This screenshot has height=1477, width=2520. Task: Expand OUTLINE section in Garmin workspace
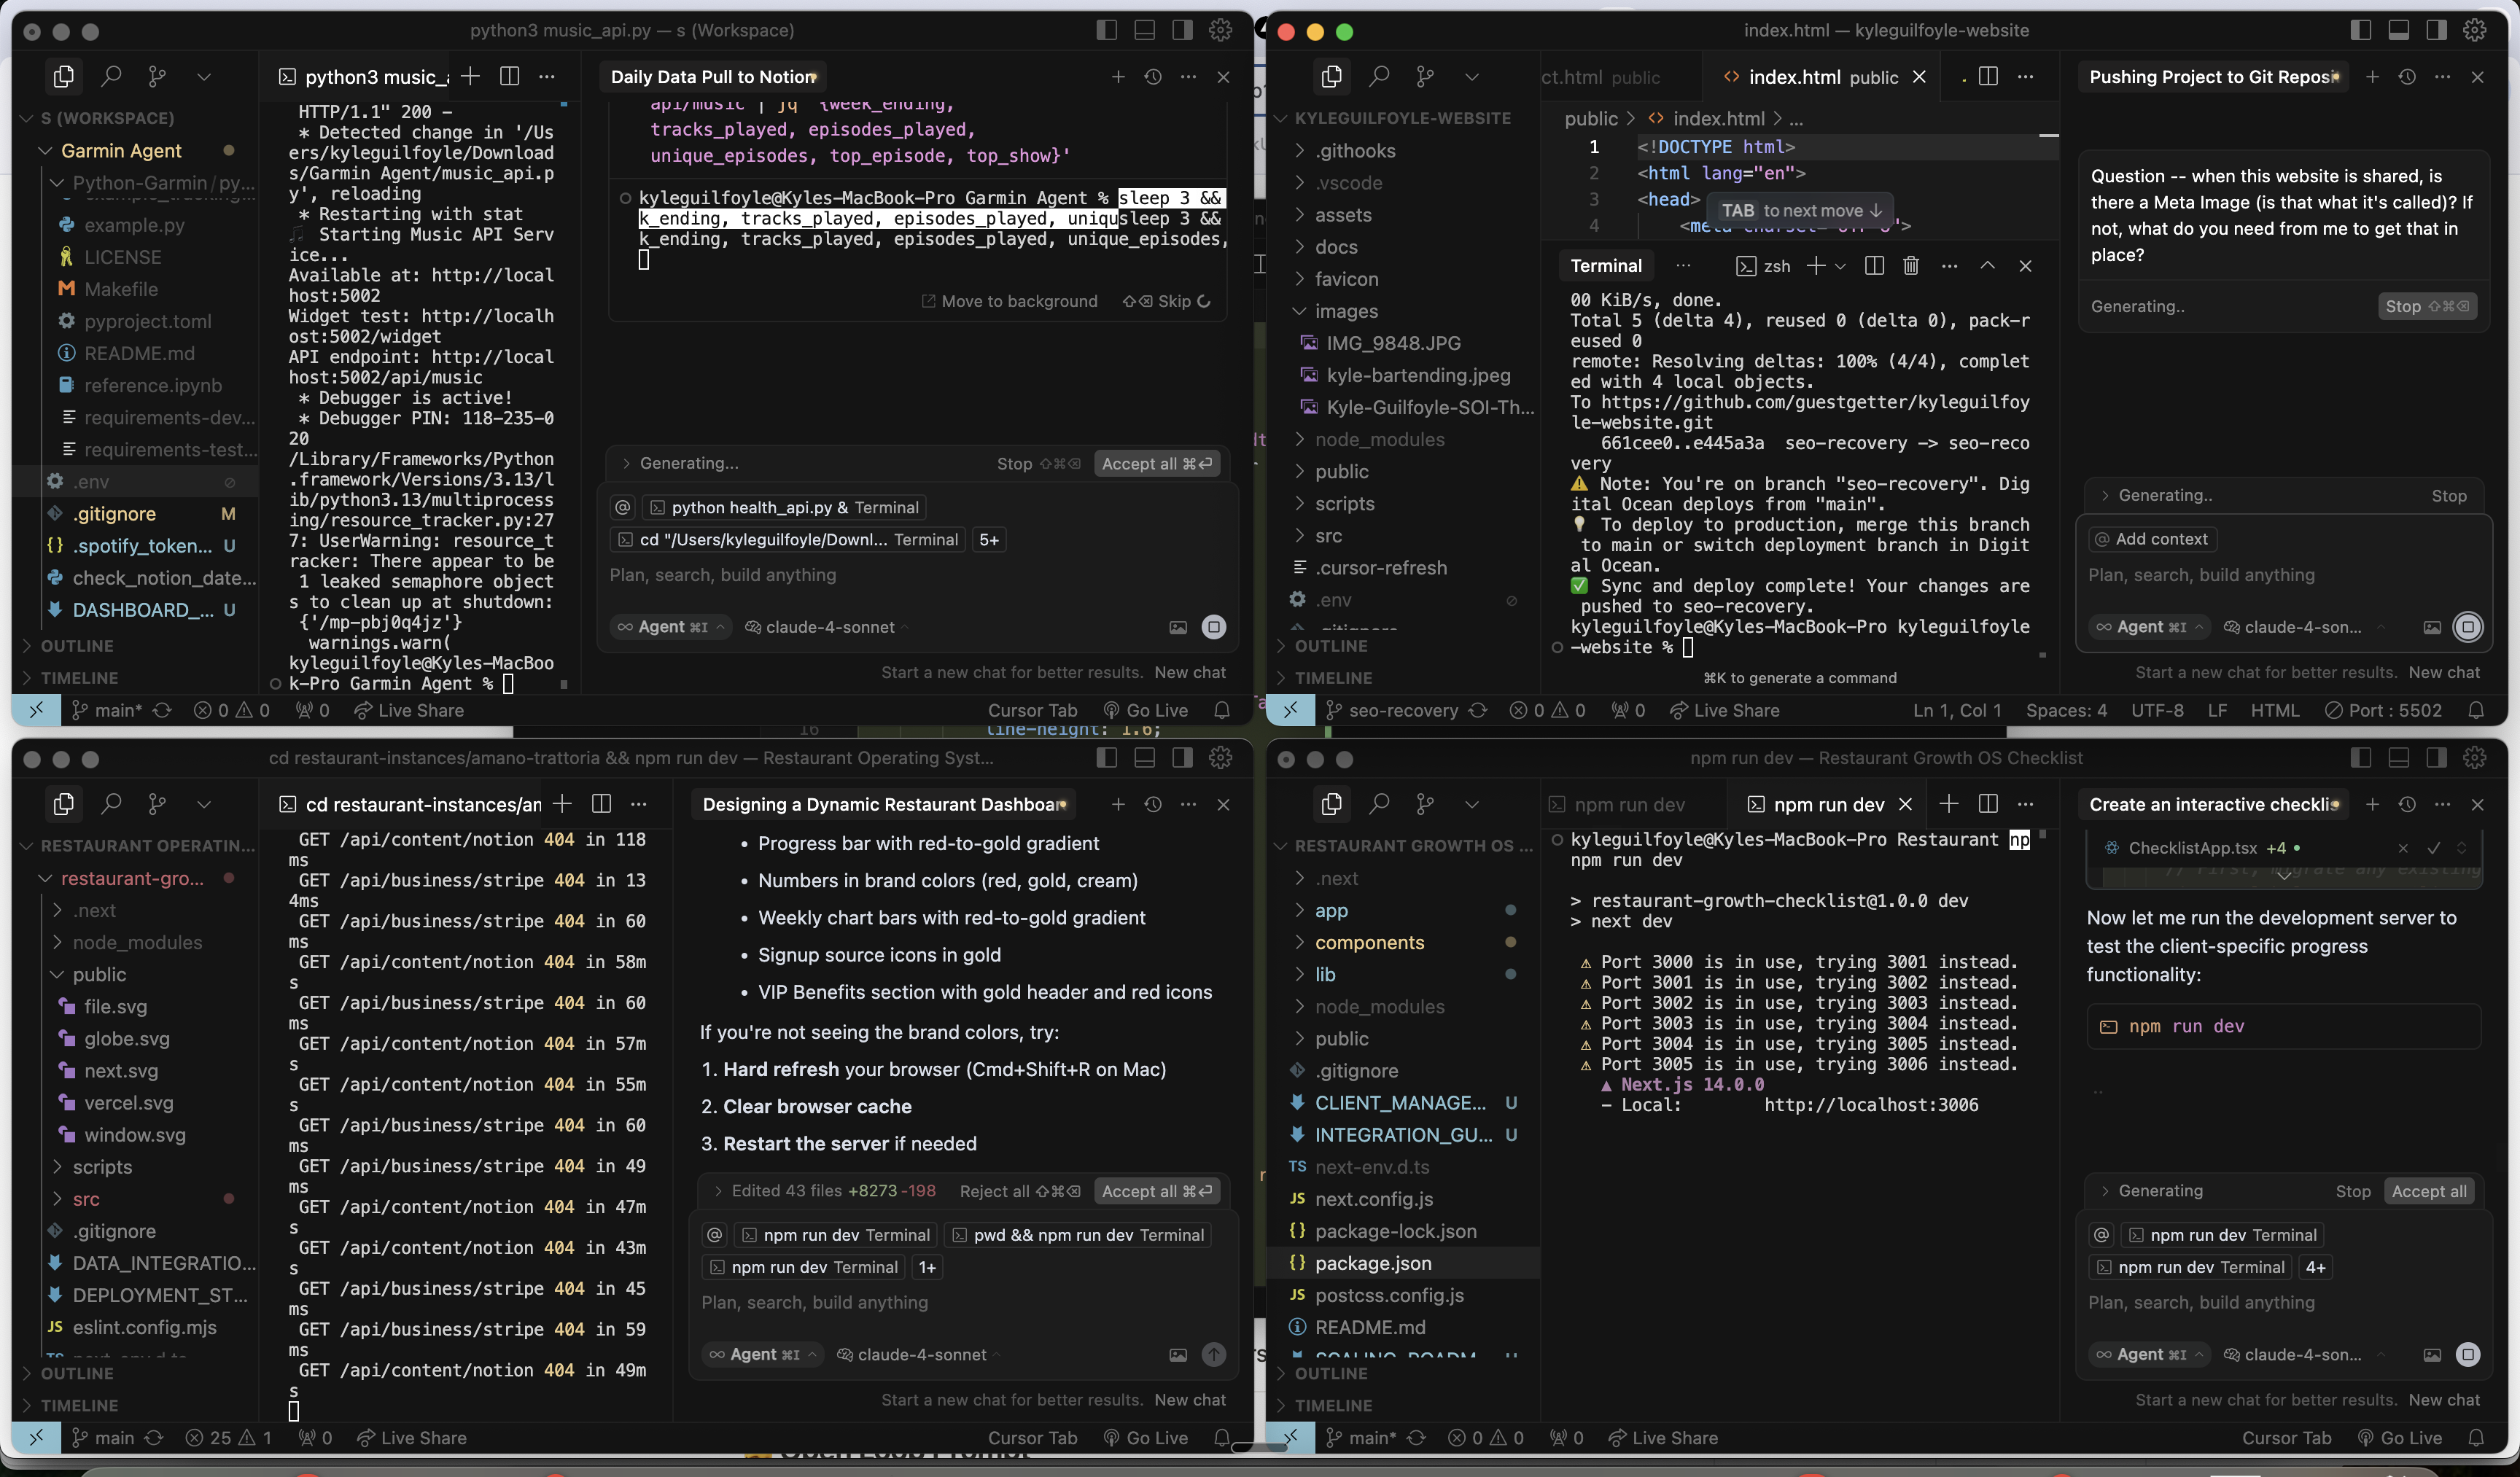[x=77, y=646]
